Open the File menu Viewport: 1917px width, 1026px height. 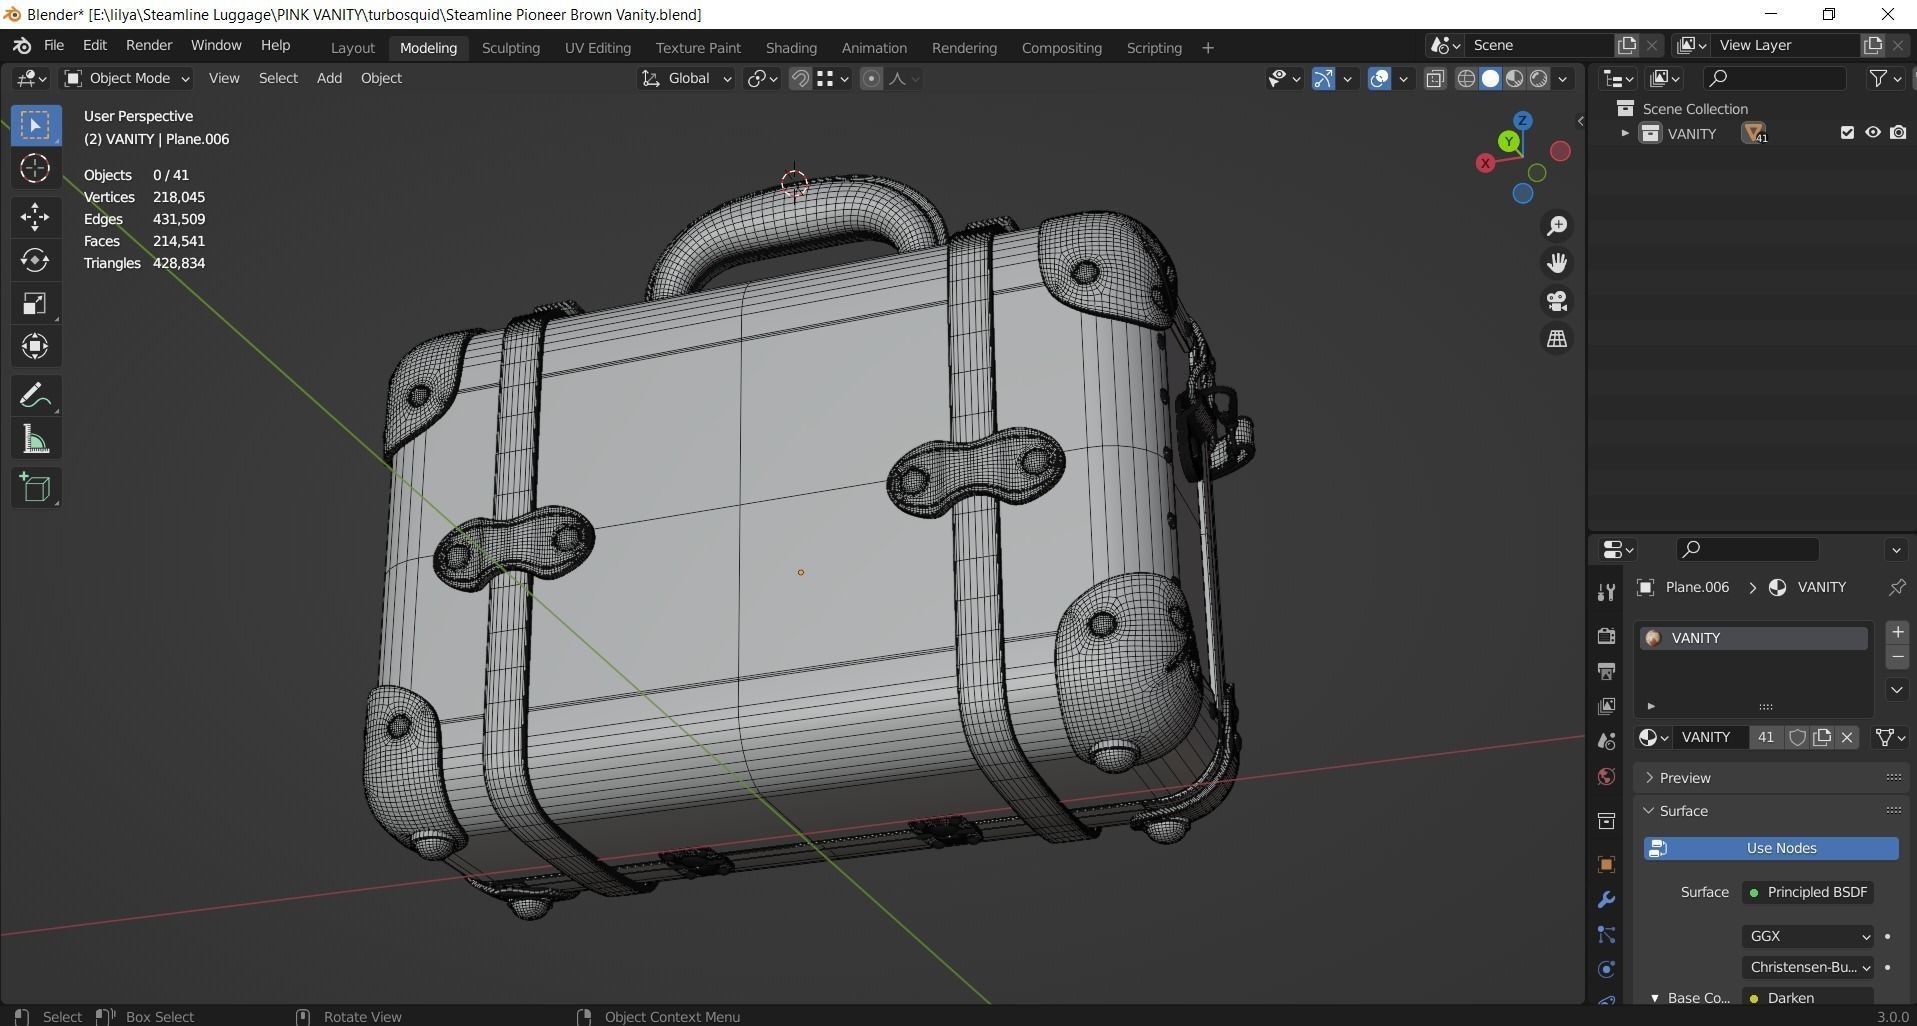point(54,46)
